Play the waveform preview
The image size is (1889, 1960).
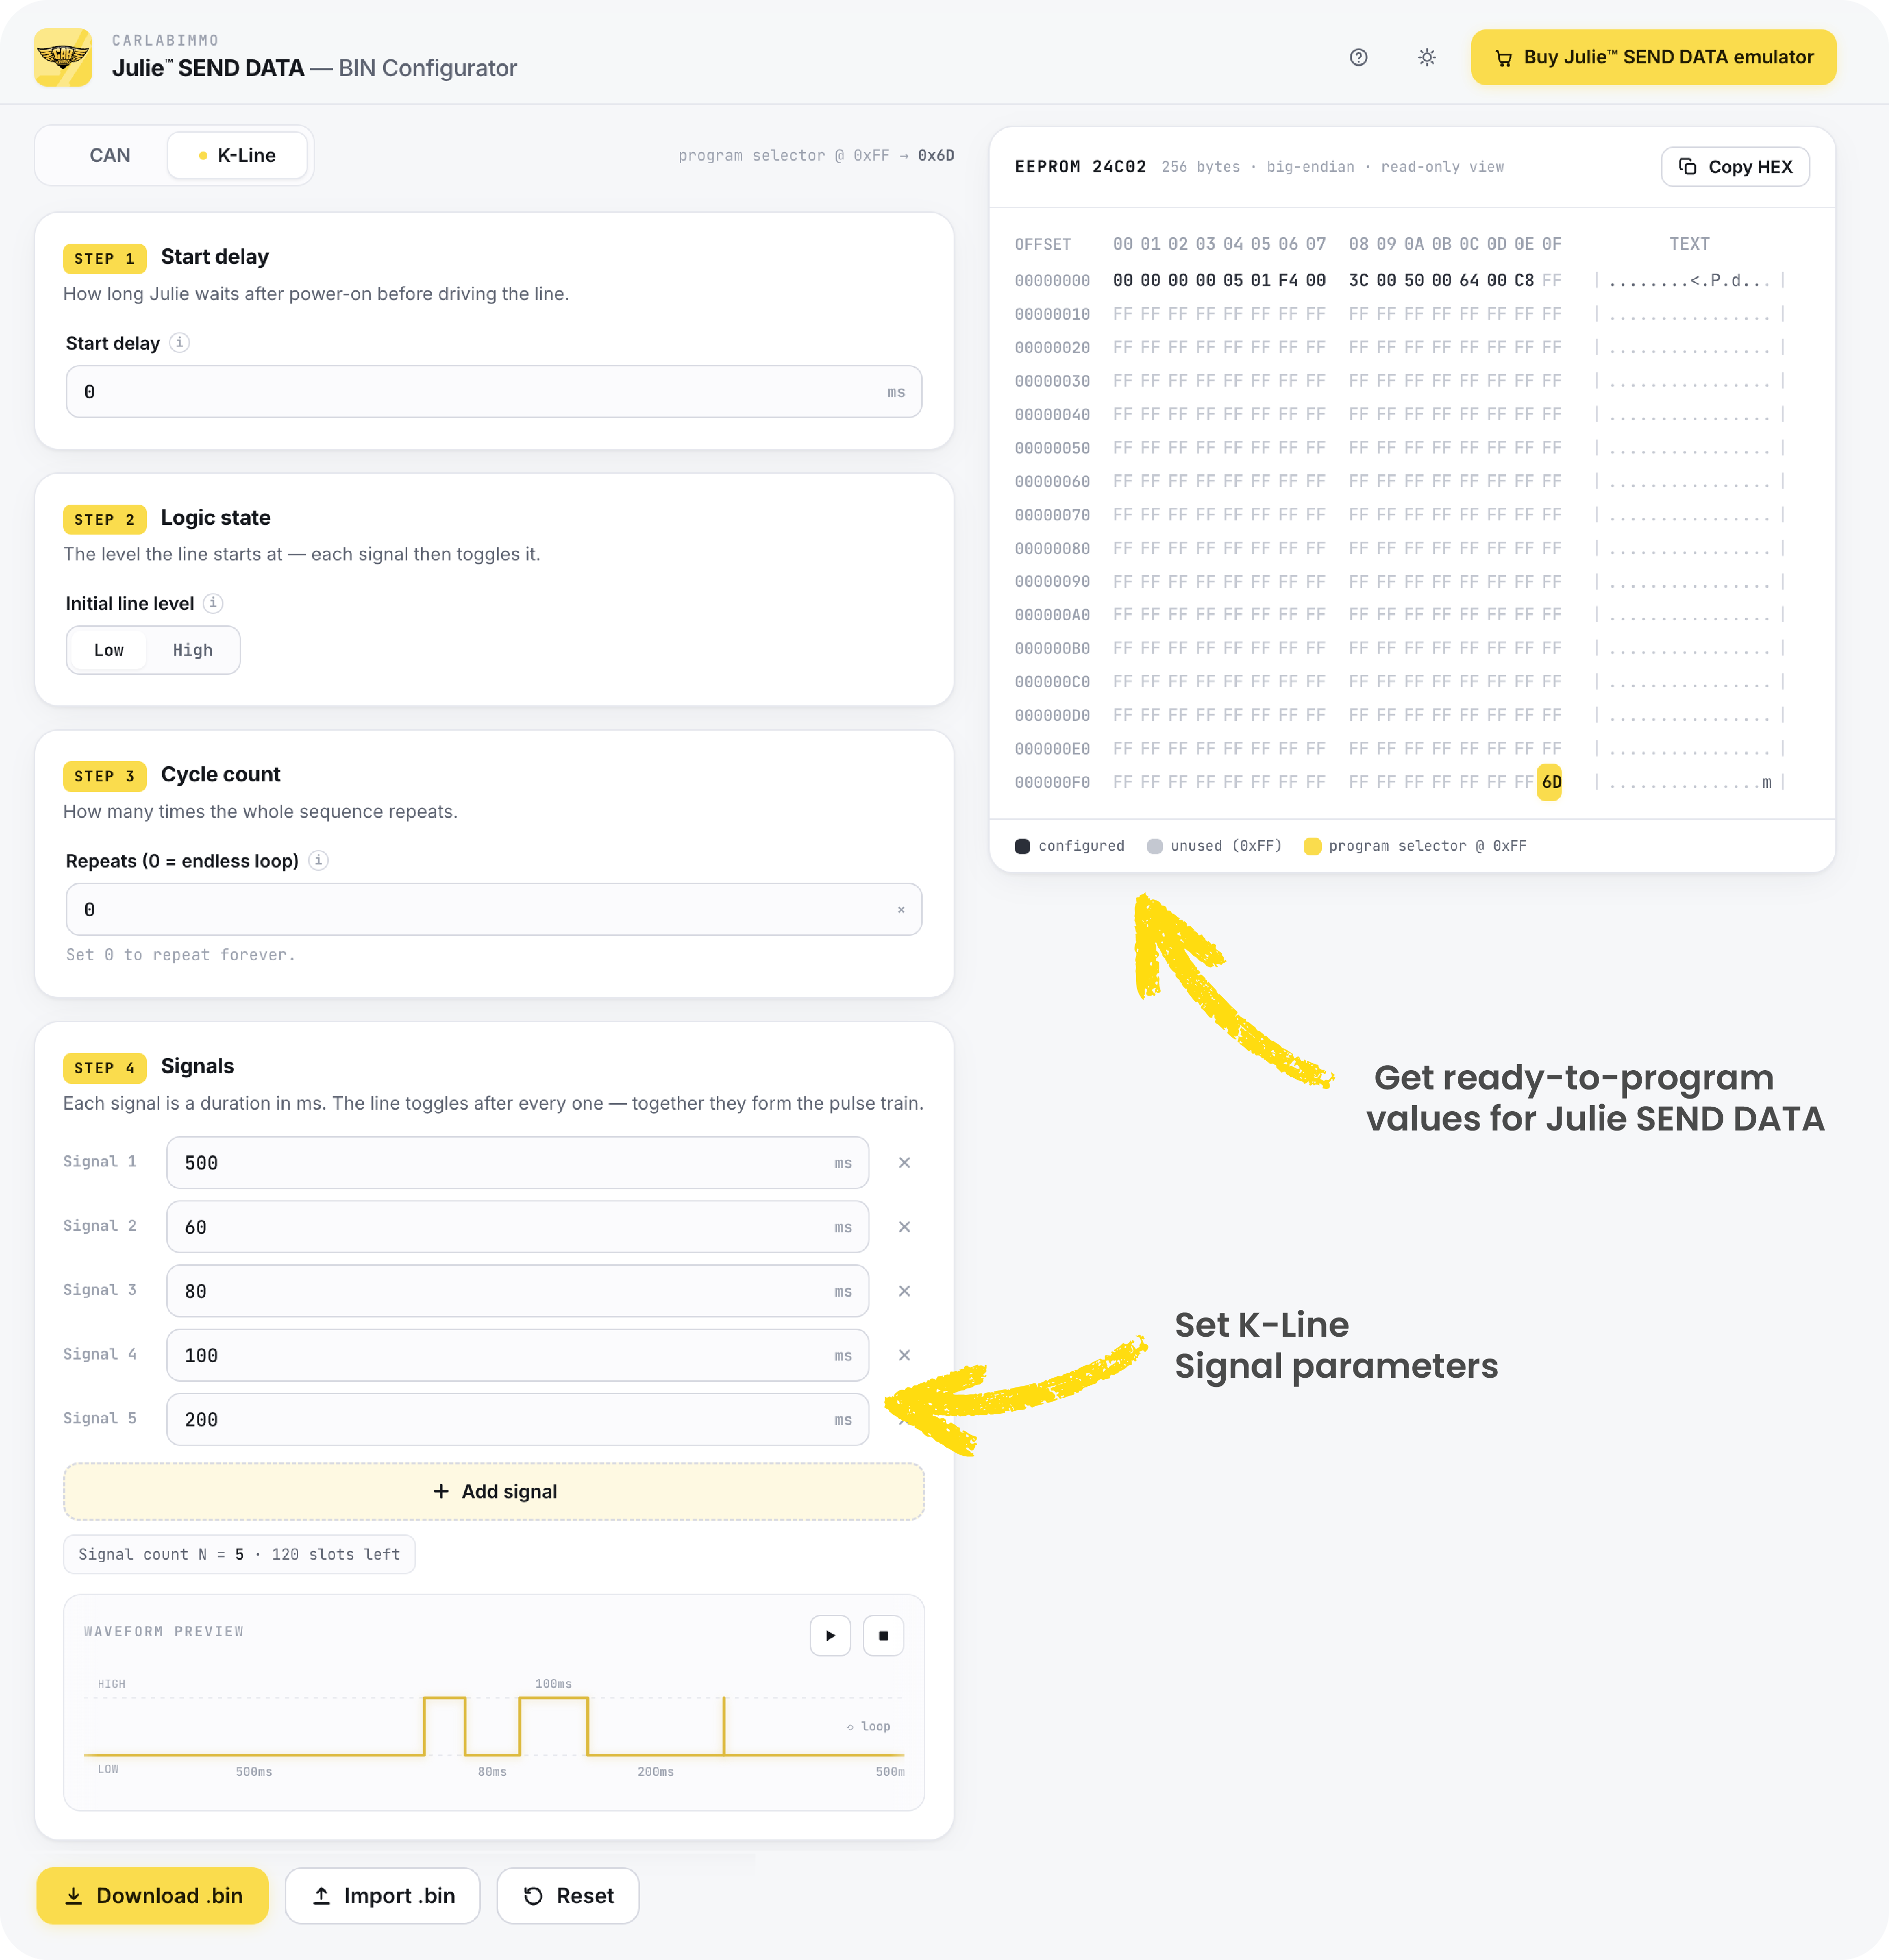830,1636
